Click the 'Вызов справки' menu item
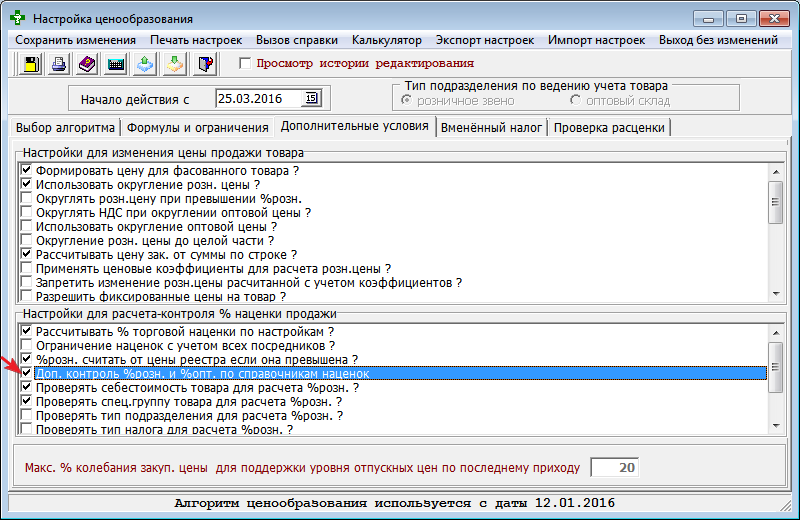Viewport: 800px width, 520px height. [x=297, y=40]
